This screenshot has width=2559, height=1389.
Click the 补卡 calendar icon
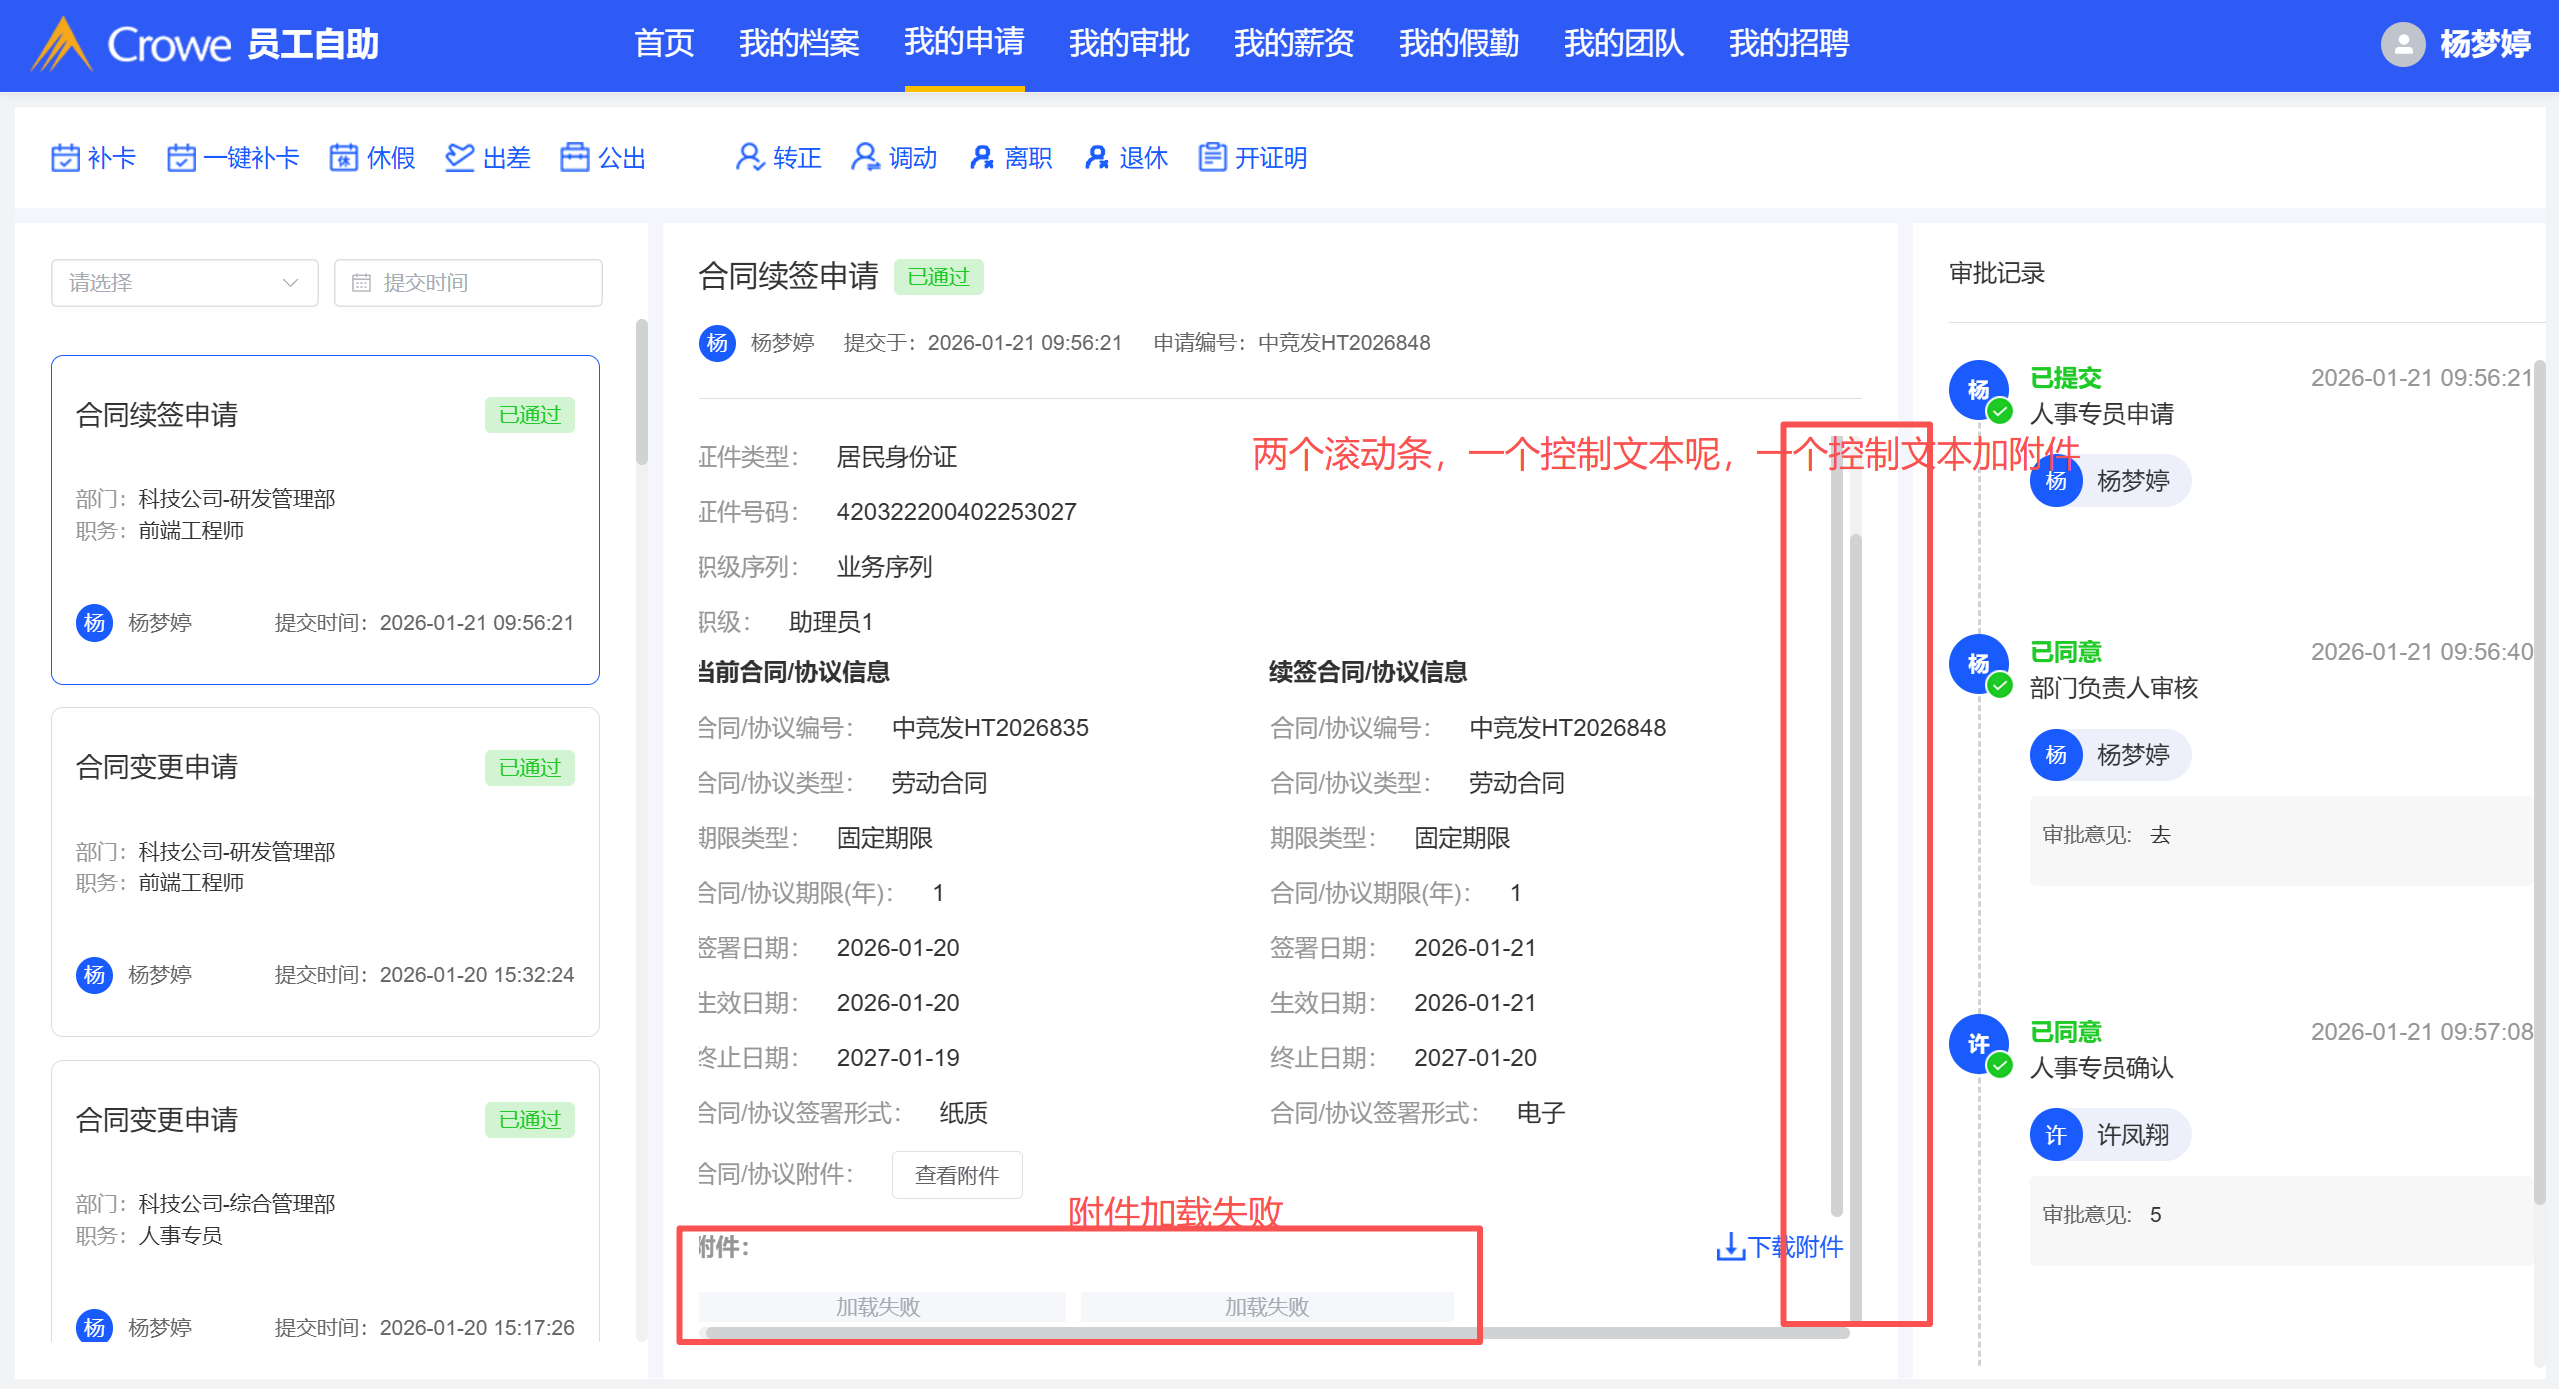click(65, 158)
